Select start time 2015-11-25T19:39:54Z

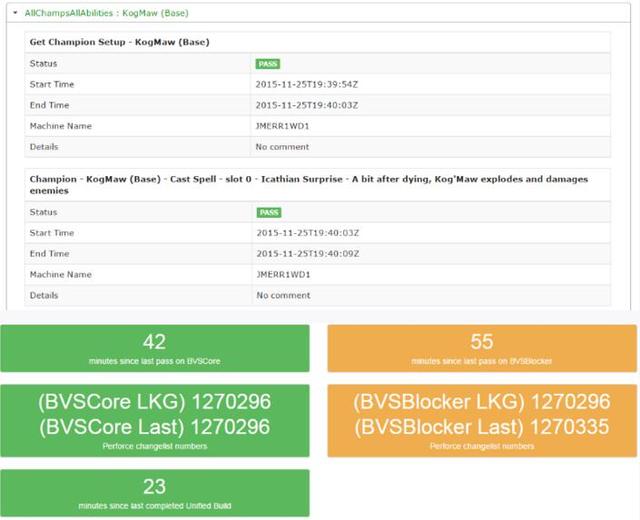coord(307,84)
